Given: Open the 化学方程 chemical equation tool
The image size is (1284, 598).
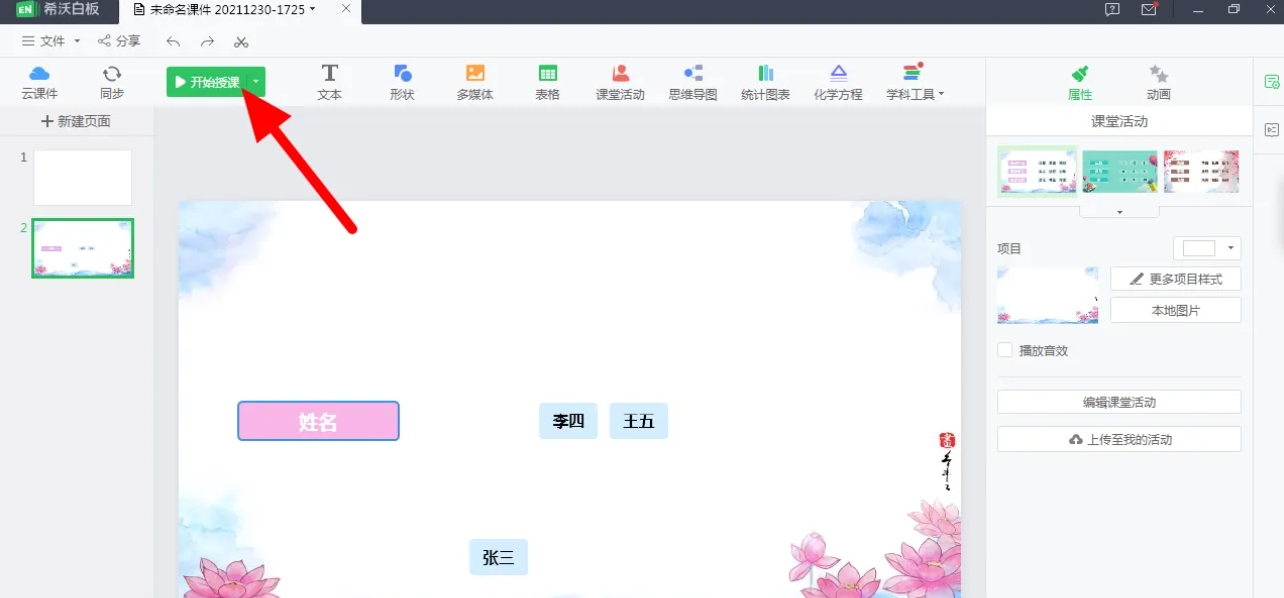Looking at the screenshot, I should [838, 81].
